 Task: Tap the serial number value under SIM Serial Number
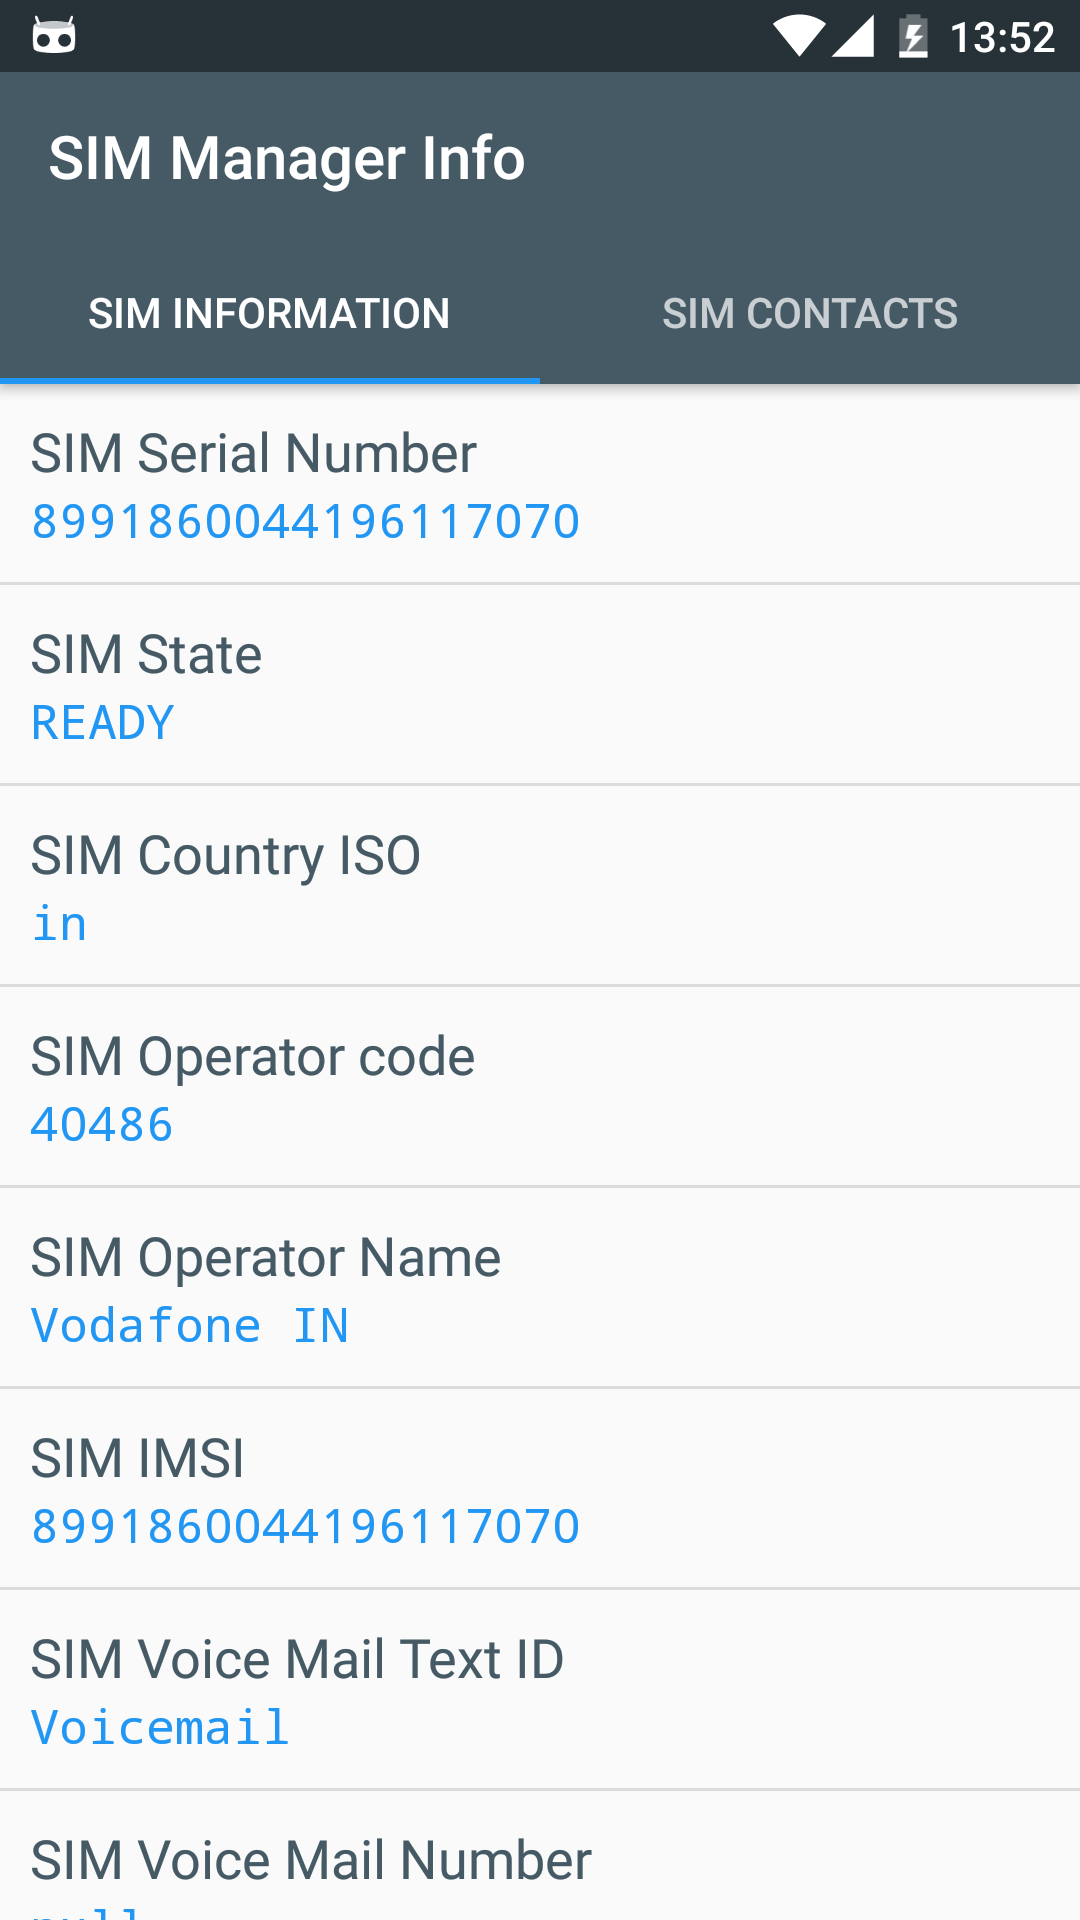[x=306, y=522]
